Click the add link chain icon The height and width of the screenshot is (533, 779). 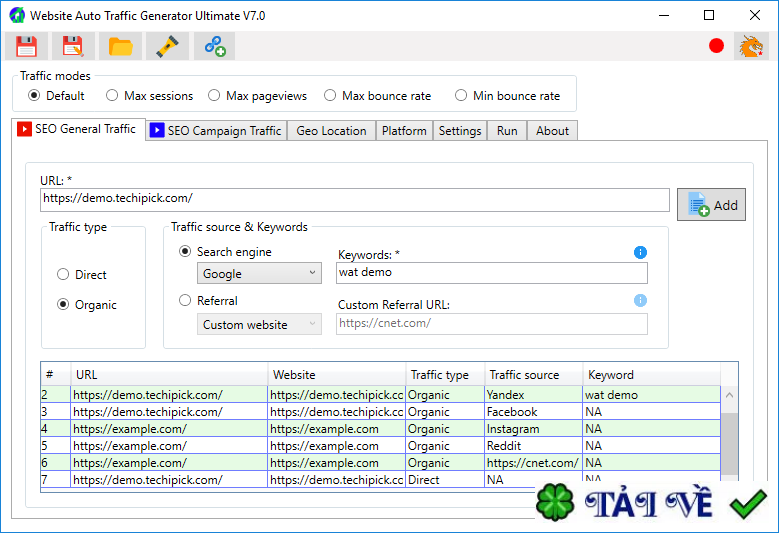coord(214,46)
